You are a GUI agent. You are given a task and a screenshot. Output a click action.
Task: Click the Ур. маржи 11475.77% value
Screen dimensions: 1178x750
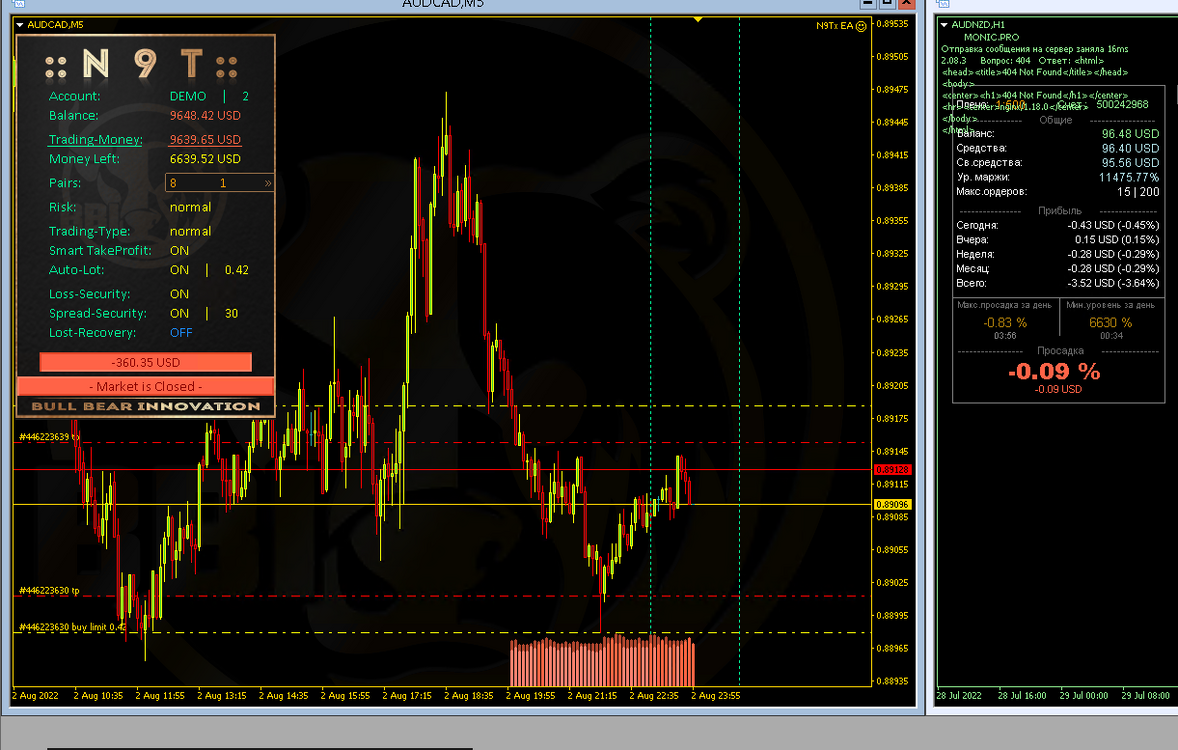[x=1128, y=177]
